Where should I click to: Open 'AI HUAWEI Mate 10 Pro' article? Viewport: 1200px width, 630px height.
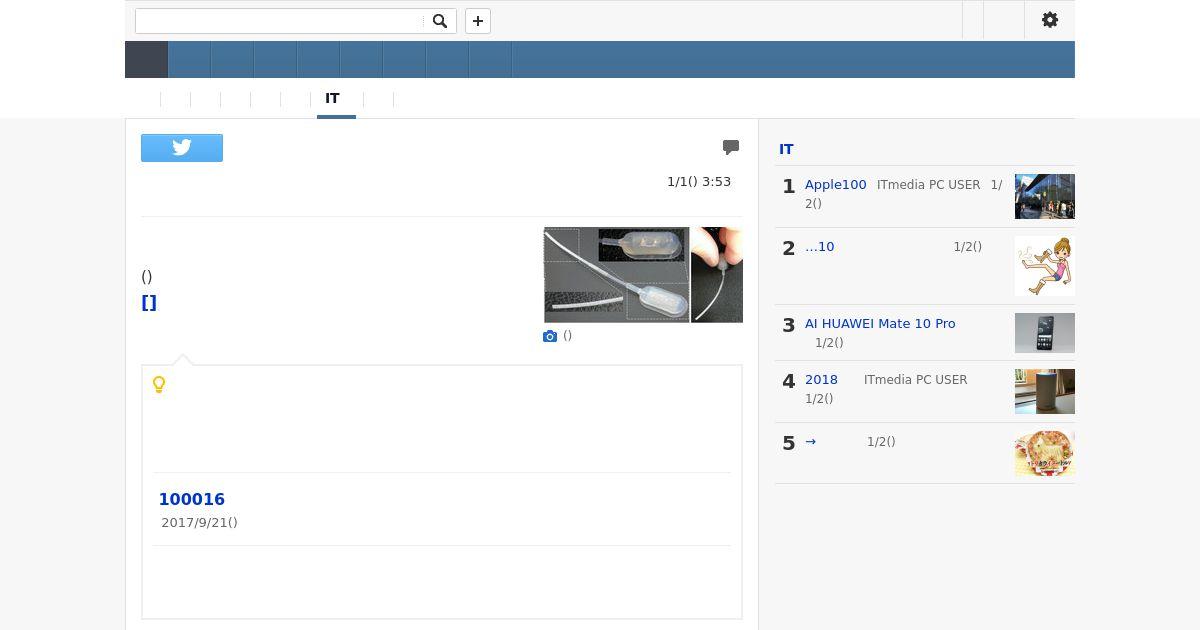880,324
